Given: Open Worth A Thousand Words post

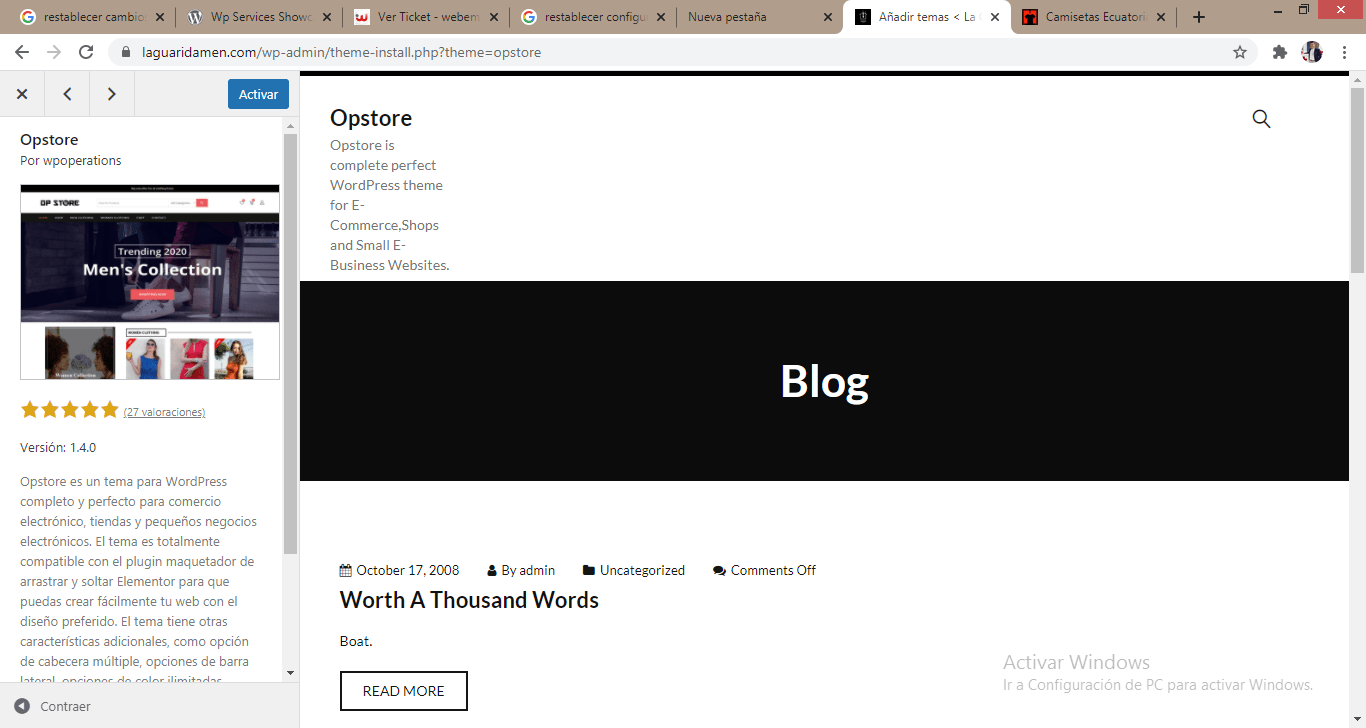Looking at the screenshot, I should (469, 600).
